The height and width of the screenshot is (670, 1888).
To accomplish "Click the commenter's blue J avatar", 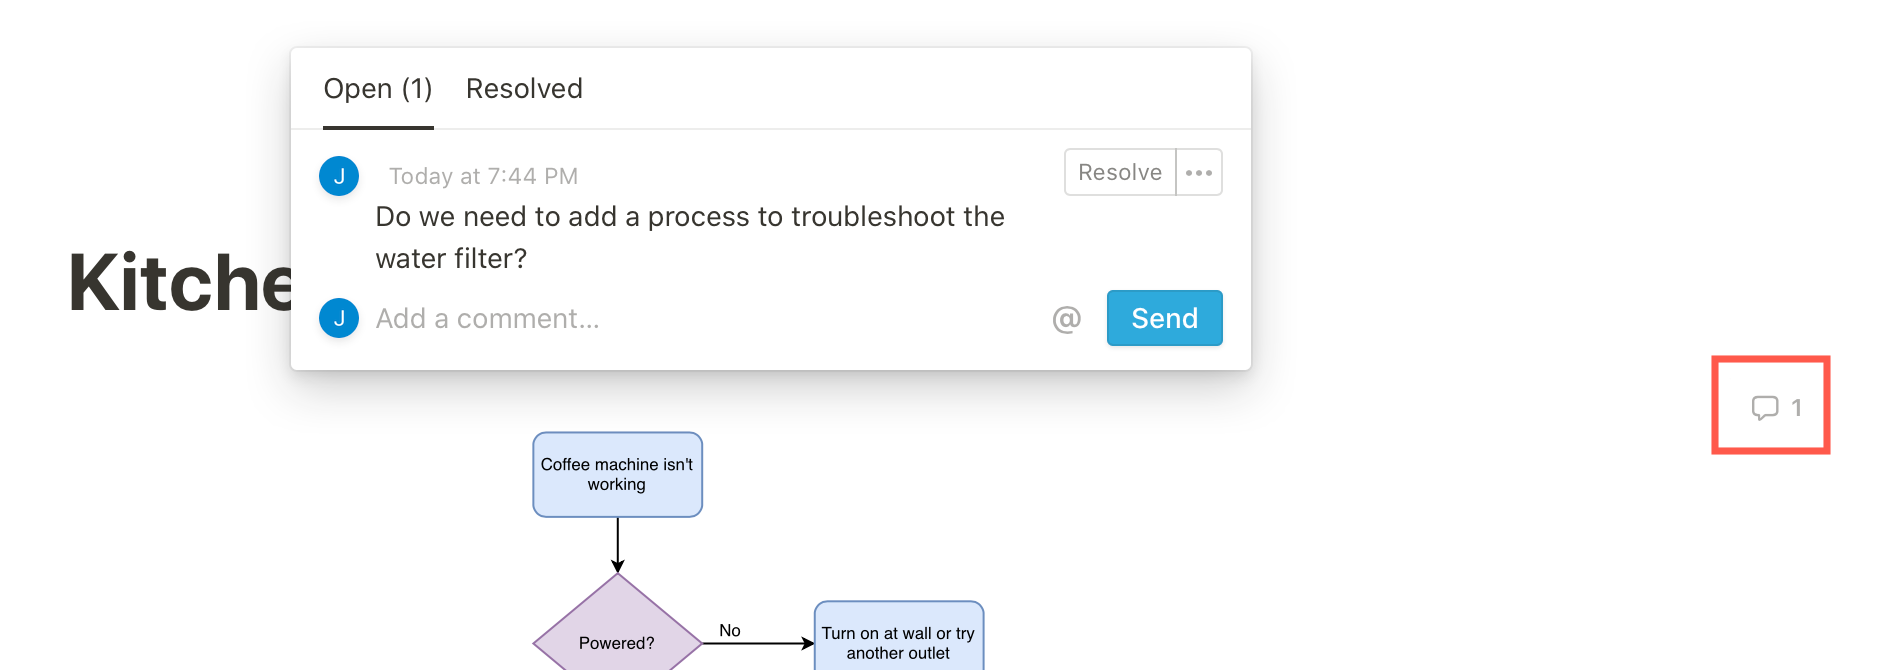I will tap(339, 175).
